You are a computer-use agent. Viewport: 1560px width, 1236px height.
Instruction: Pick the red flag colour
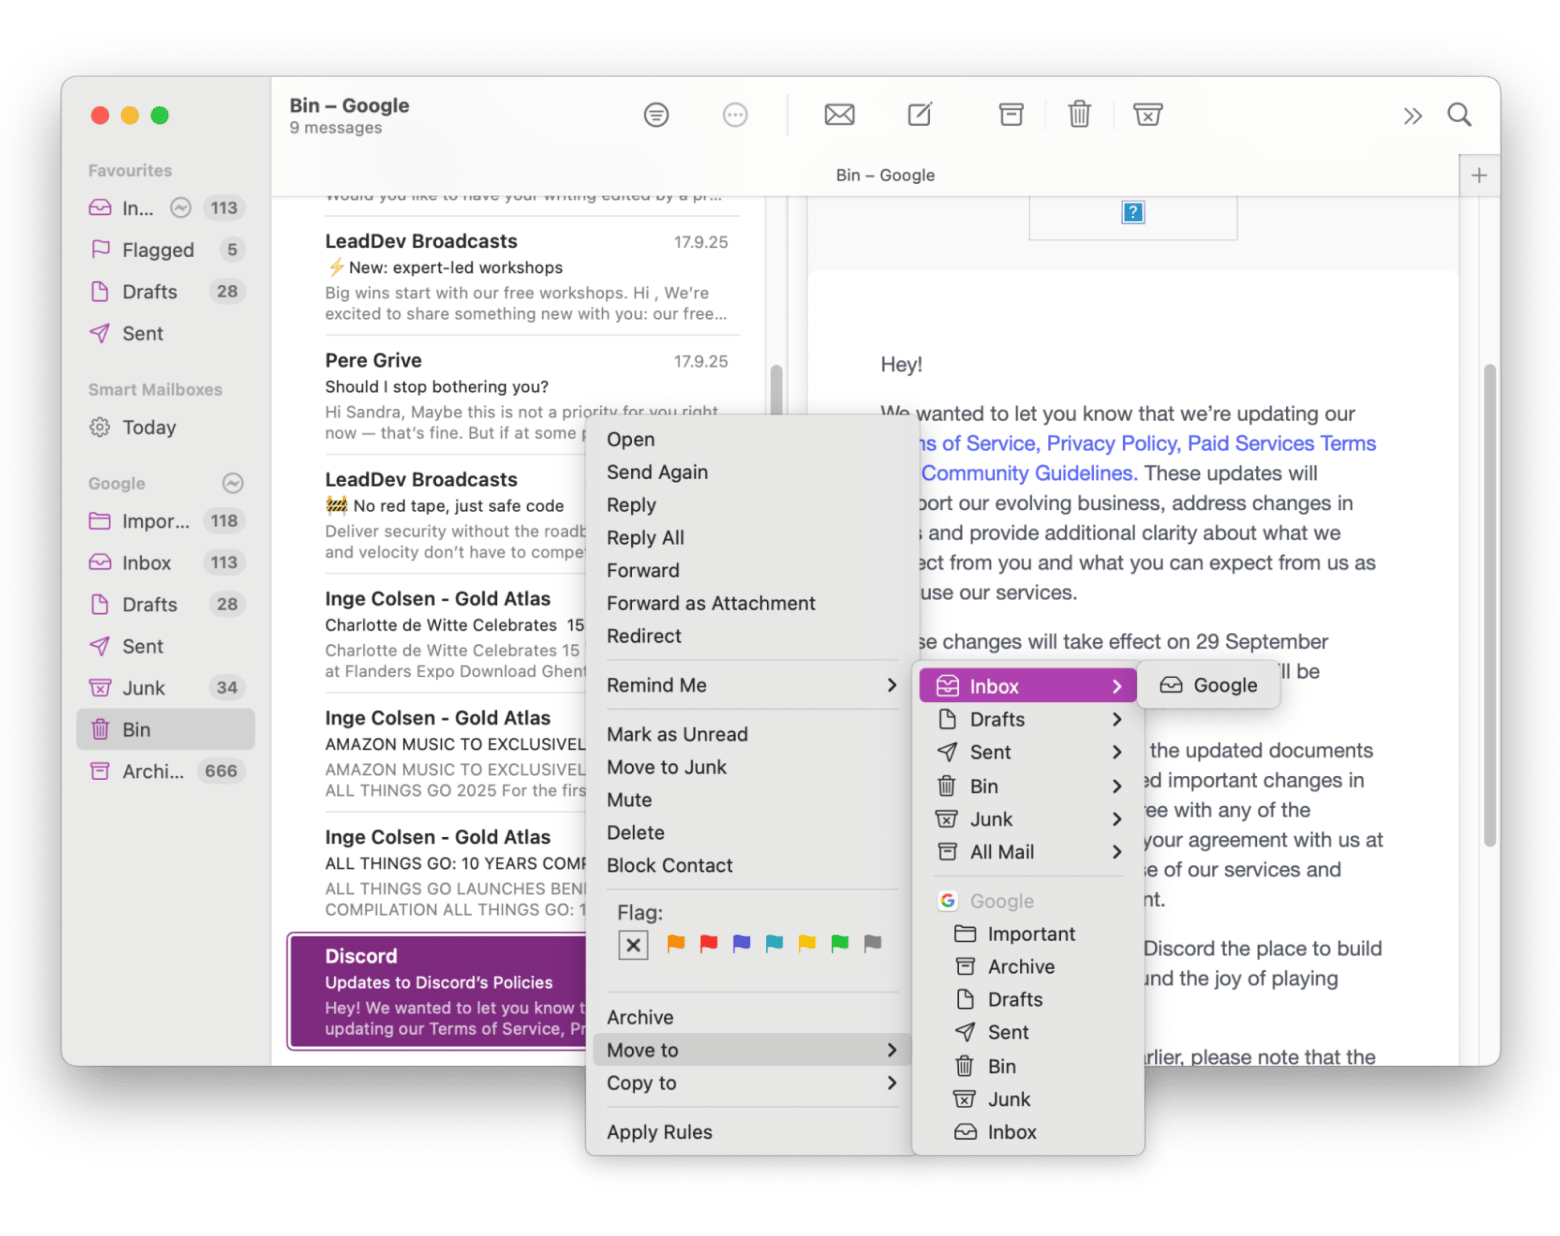pos(709,943)
